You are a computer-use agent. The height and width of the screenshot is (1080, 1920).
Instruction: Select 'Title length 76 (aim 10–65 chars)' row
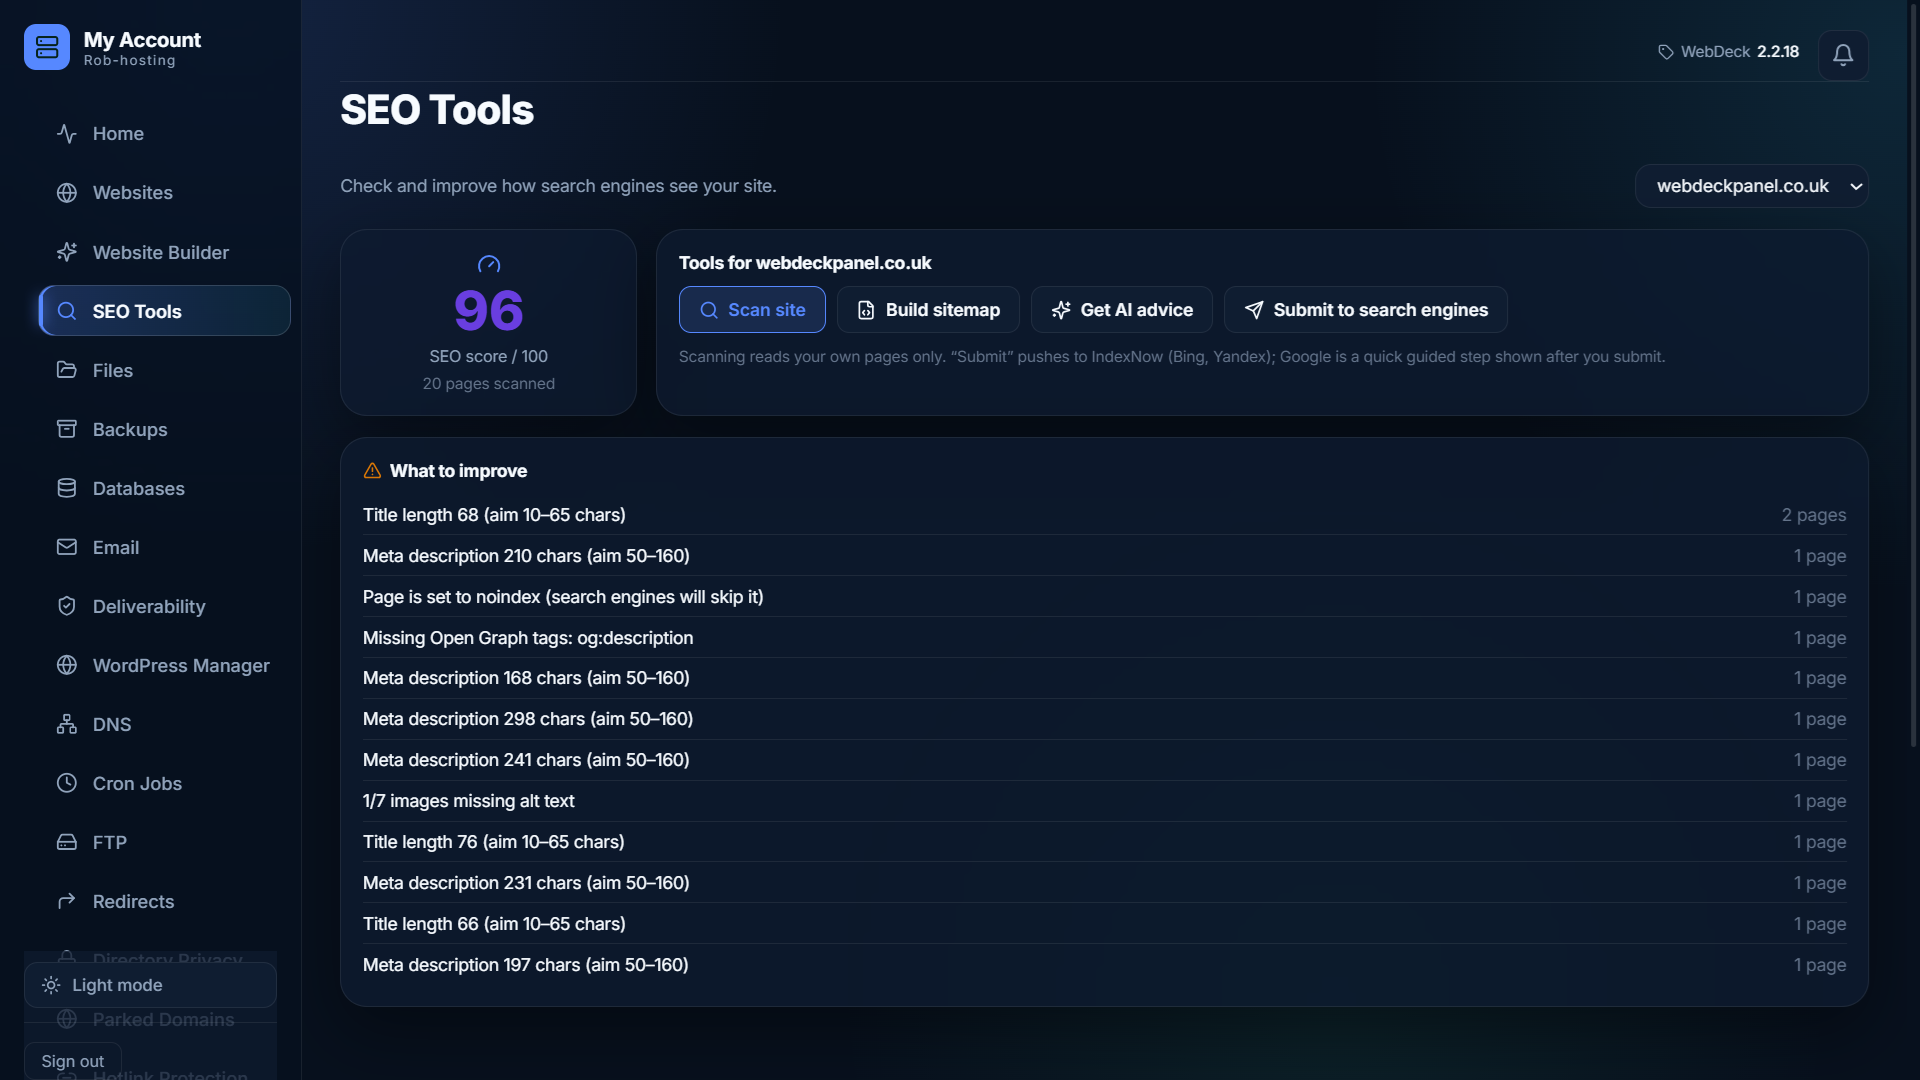point(1104,842)
